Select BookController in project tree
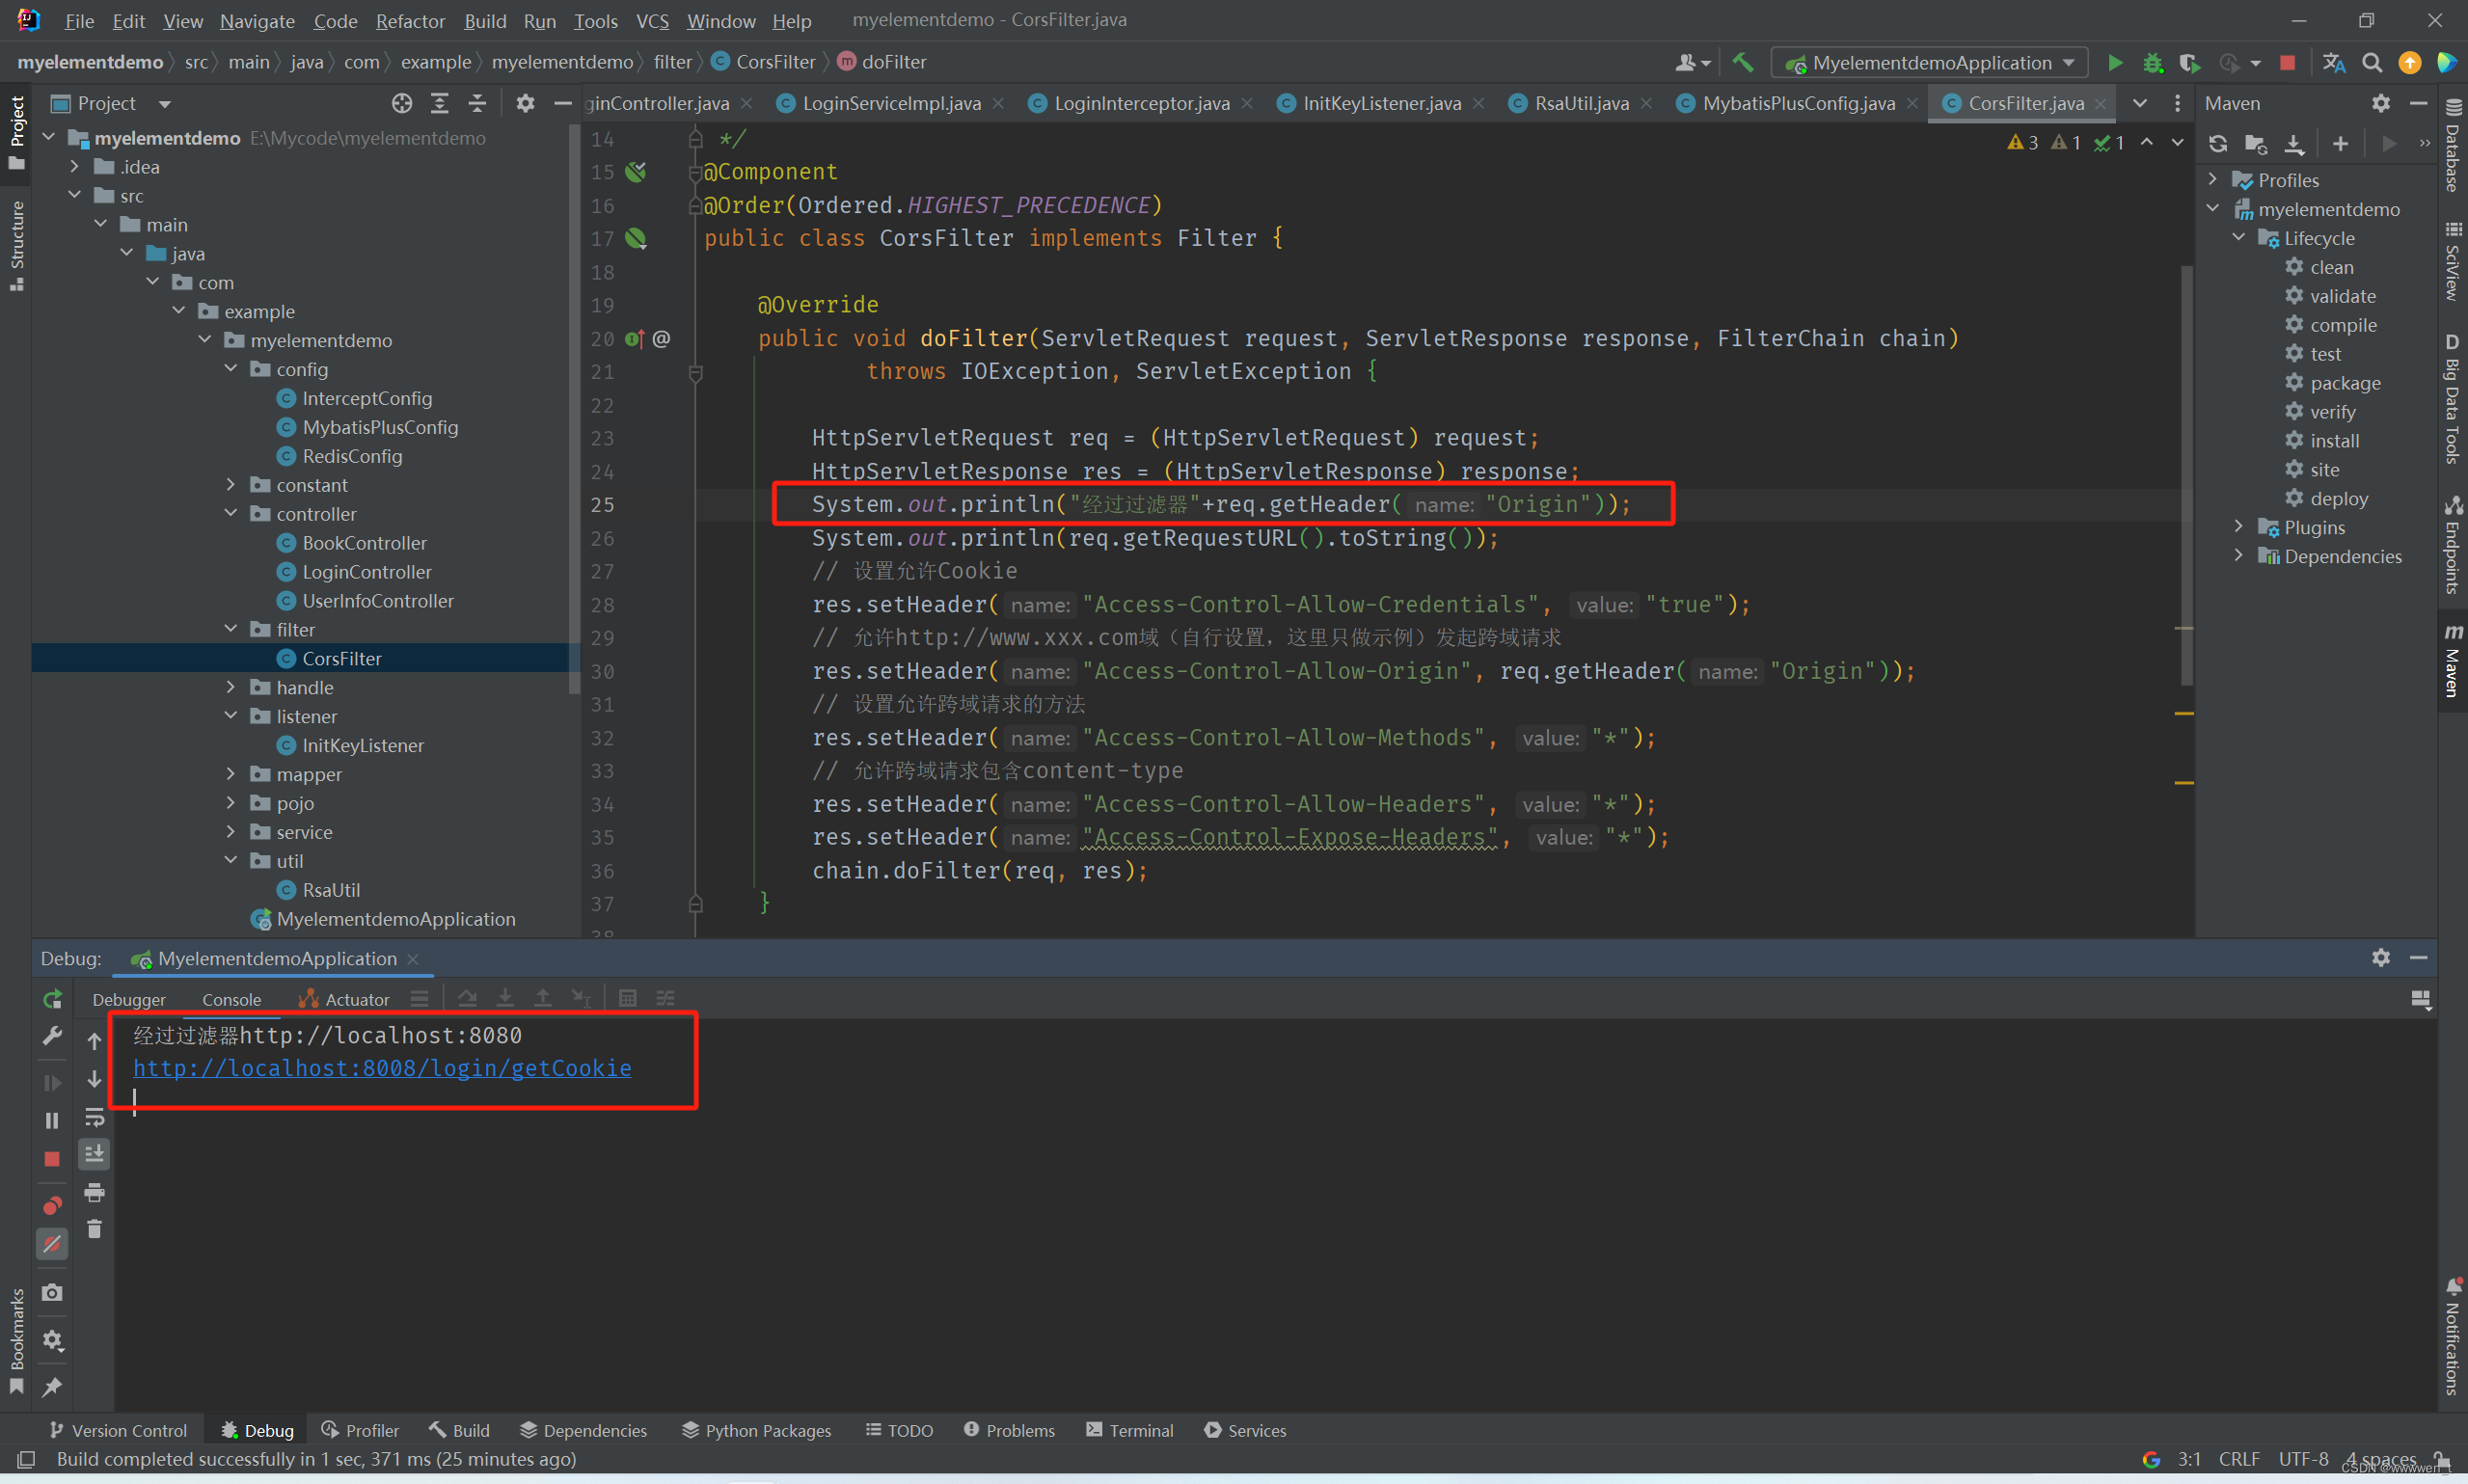Screen dimensions: 2468x1484 [364, 543]
